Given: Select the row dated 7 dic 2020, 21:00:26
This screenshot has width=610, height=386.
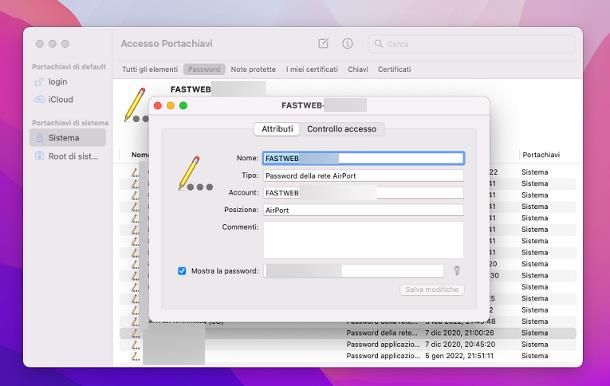Looking at the screenshot, I should pos(348,333).
